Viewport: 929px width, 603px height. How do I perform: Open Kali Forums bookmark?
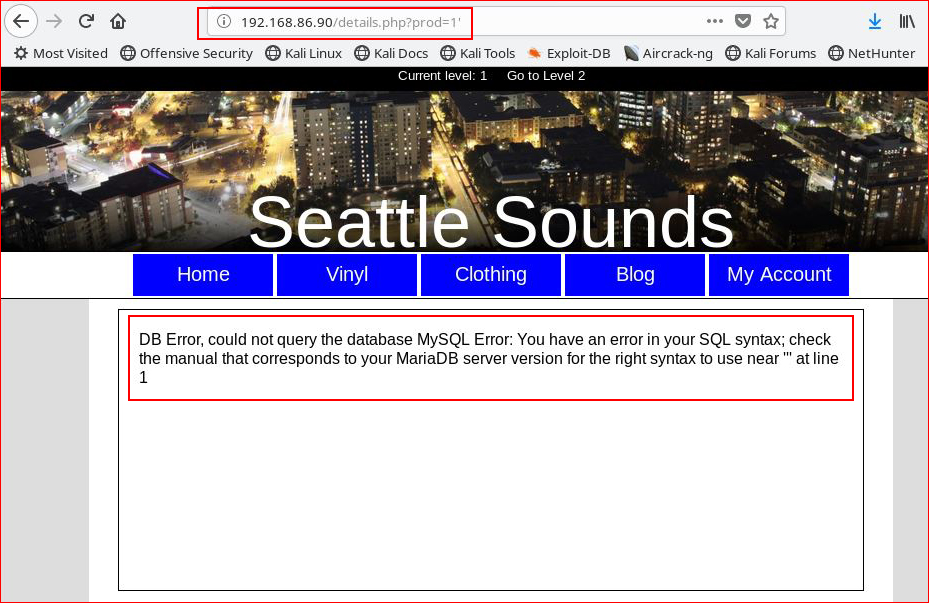tap(771, 53)
